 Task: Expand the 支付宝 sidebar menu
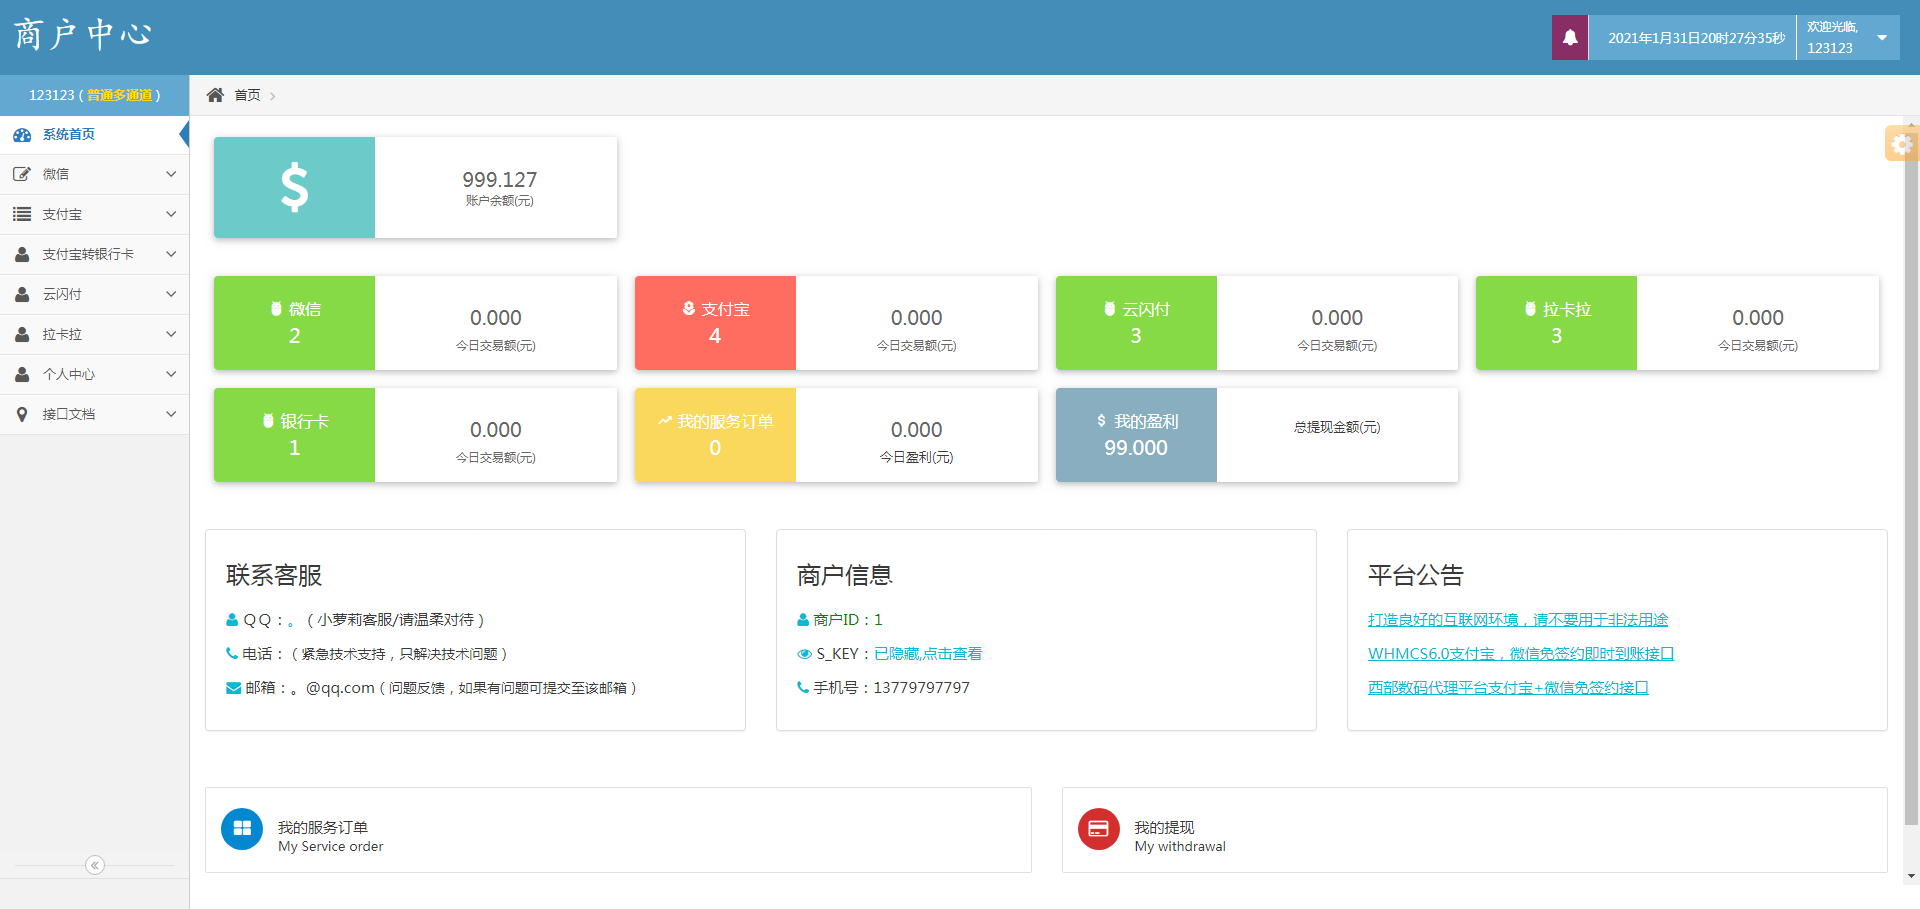pos(94,214)
